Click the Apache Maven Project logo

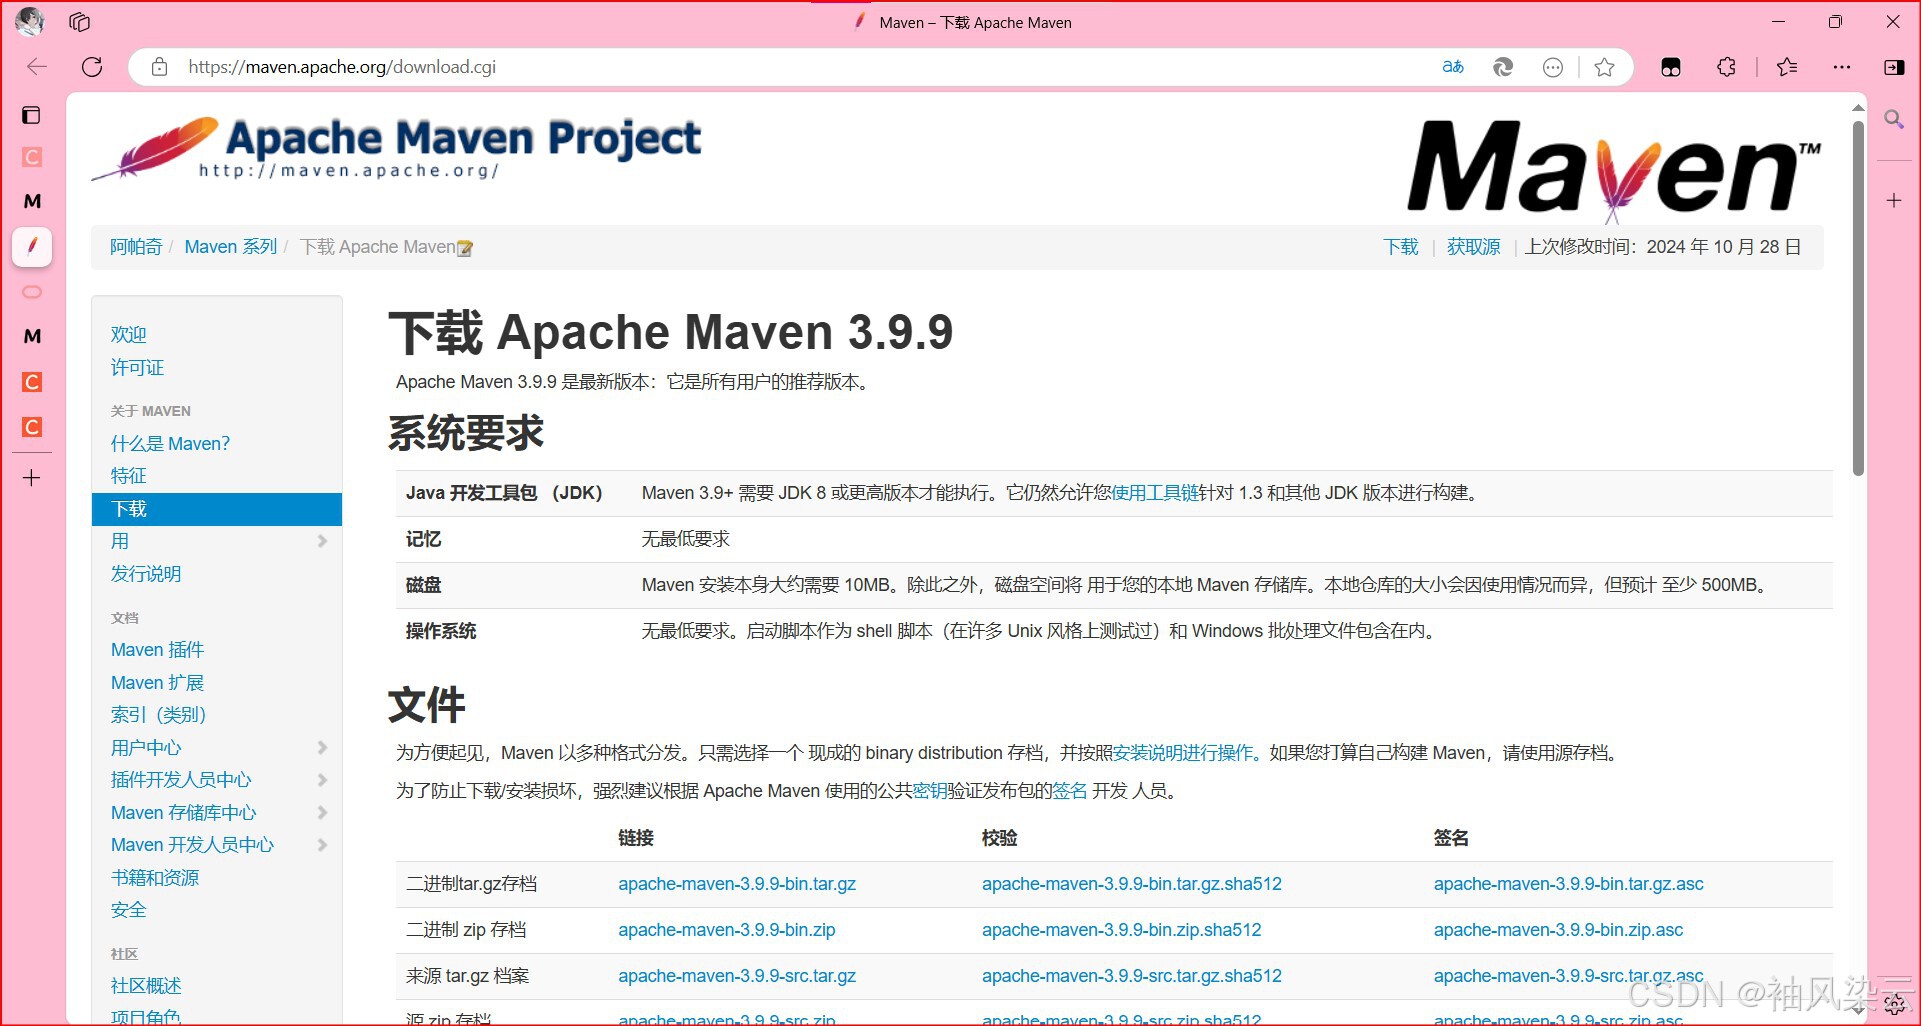click(396, 148)
